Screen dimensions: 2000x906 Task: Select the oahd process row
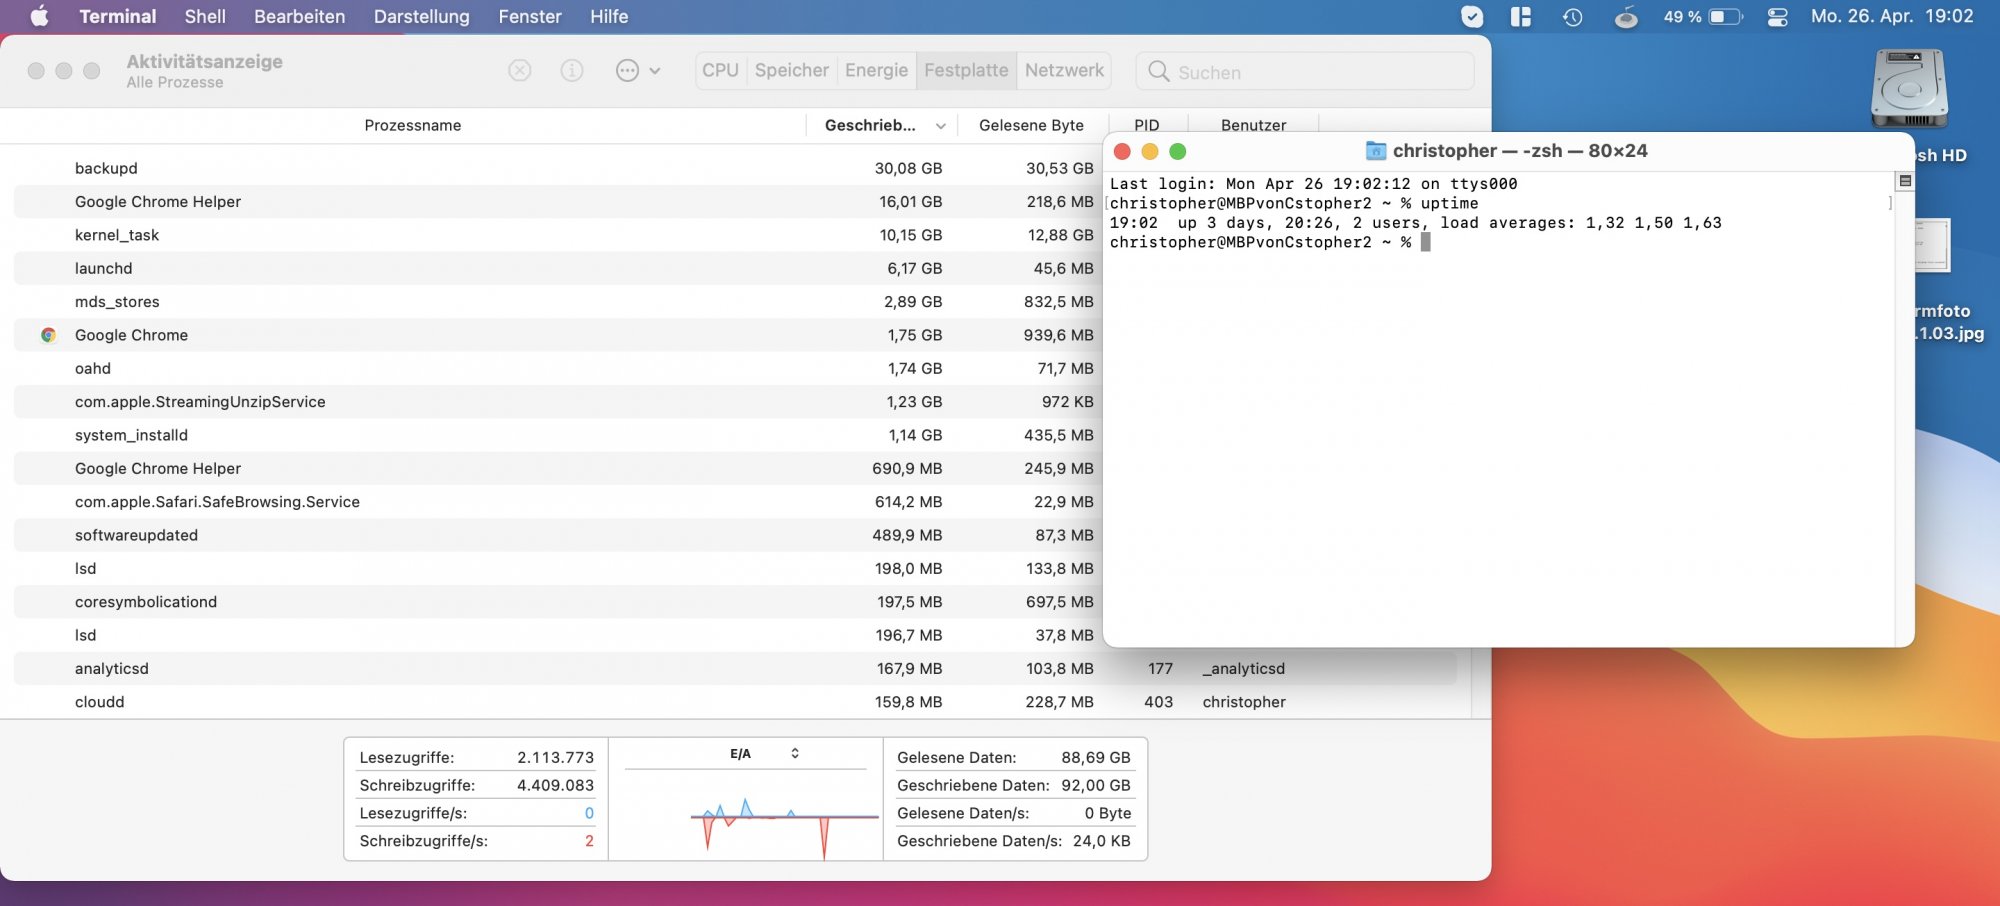pyautogui.click(x=558, y=368)
